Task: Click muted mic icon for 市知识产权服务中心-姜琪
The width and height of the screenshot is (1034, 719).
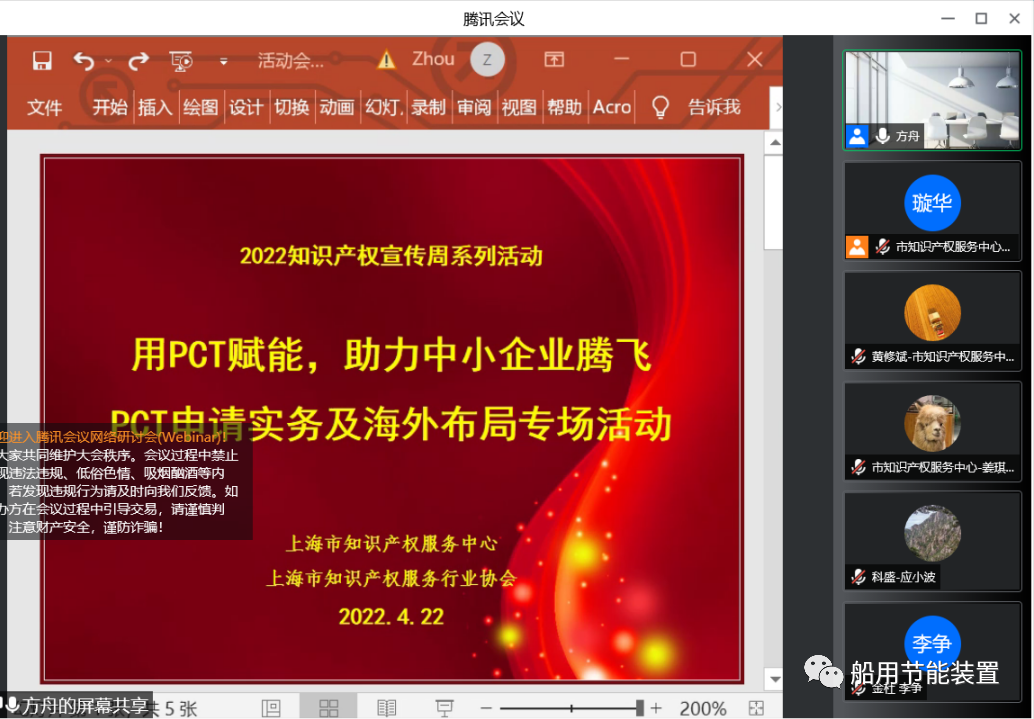Action: (858, 467)
